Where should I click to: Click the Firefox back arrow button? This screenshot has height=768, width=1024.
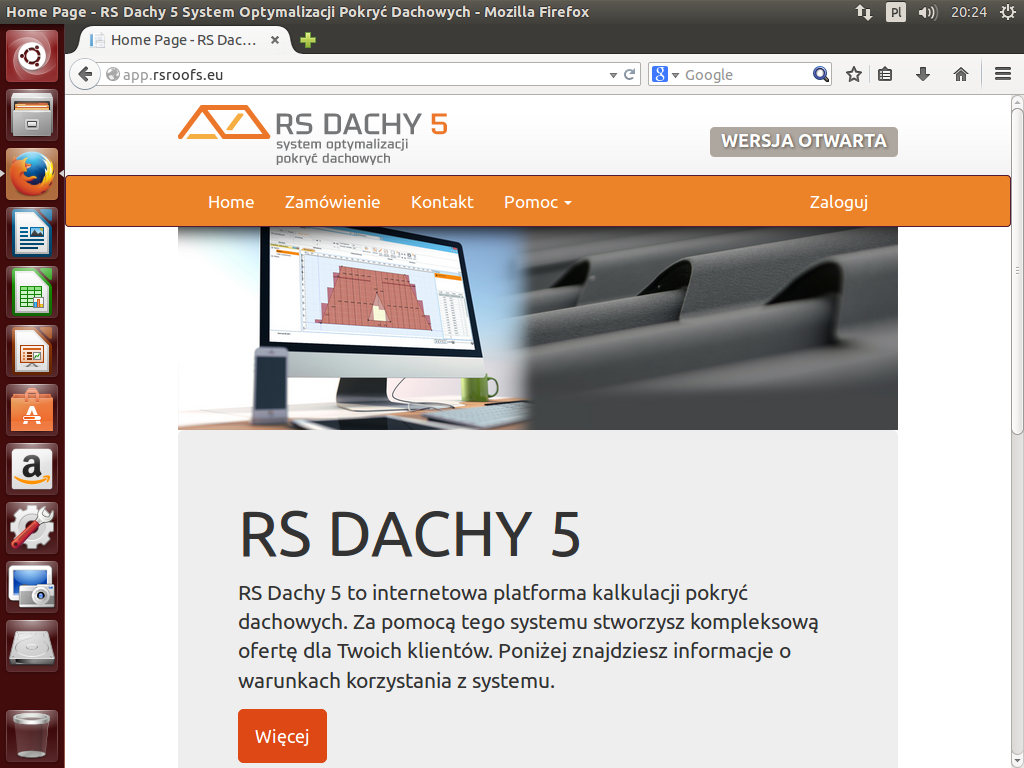pyautogui.click(x=85, y=75)
